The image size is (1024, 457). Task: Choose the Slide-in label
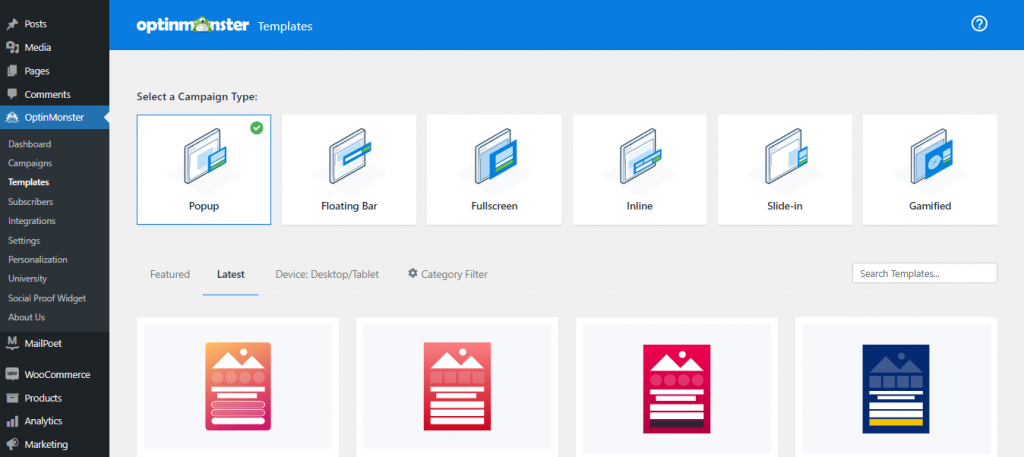coord(785,206)
